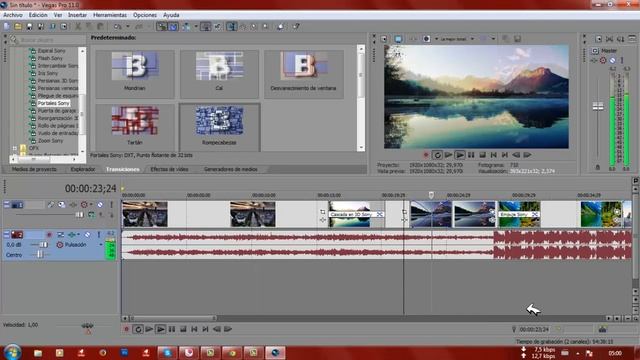Select Iris Sony in transitions tree
The width and height of the screenshot is (640, 360).
tap(48, 73)
